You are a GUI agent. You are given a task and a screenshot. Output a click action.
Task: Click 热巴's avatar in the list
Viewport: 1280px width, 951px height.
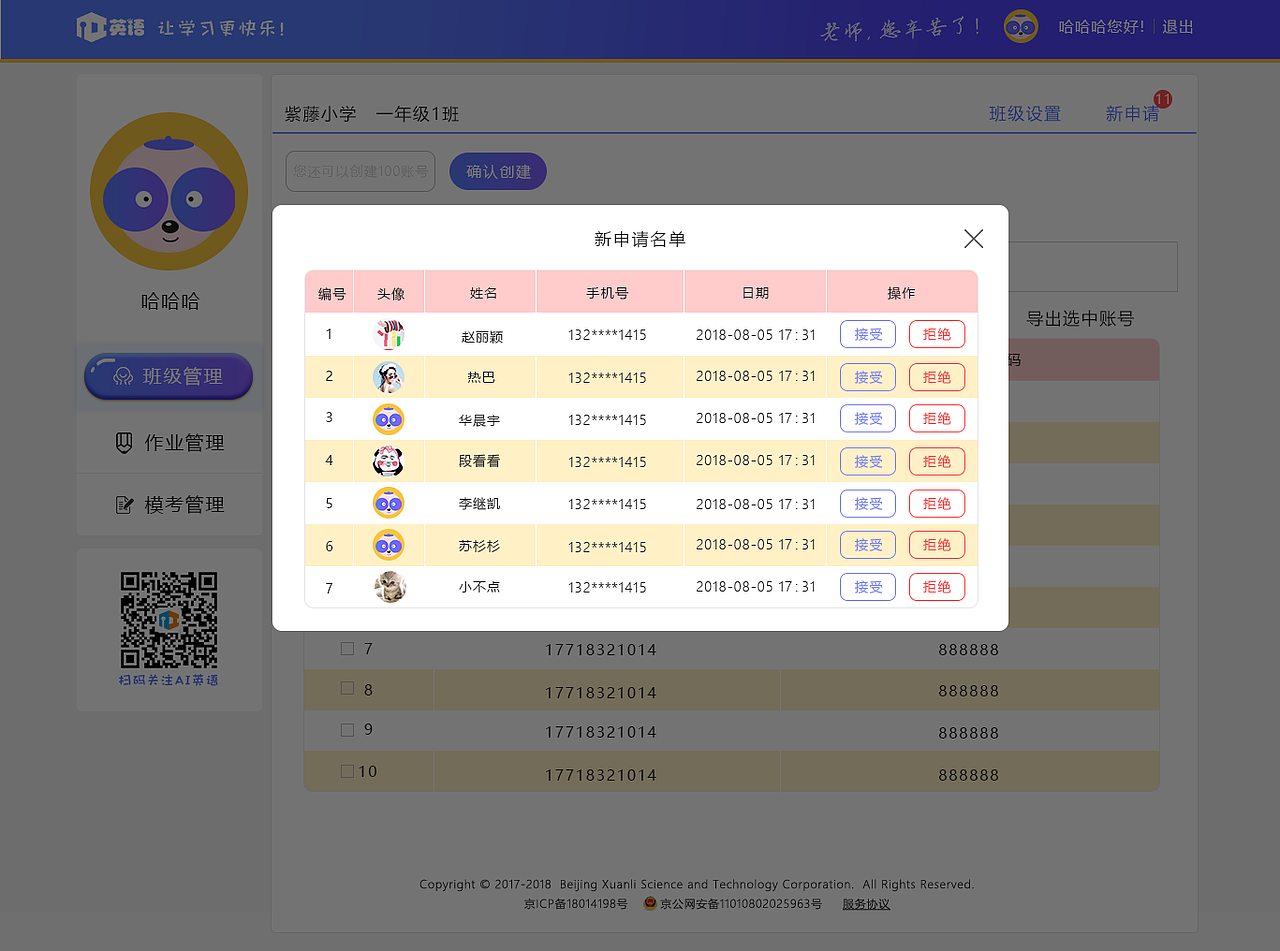[389, 377]
